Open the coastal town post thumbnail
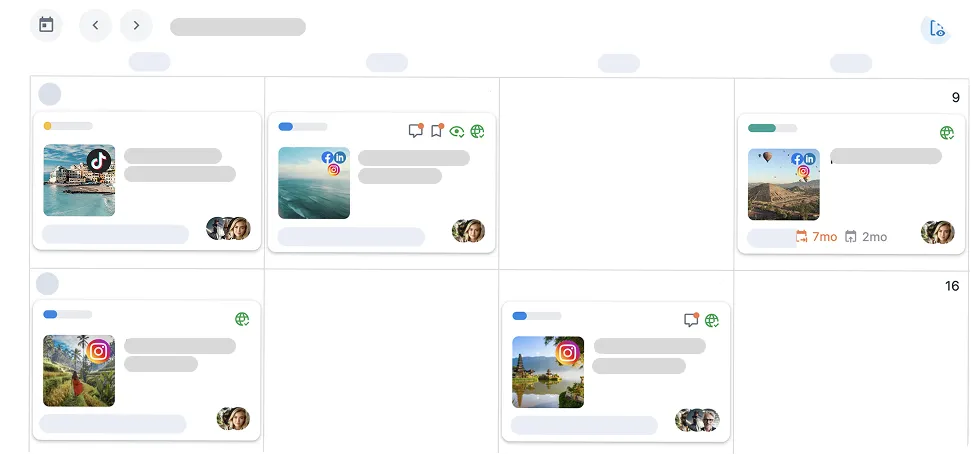 [x=79, y=180]
